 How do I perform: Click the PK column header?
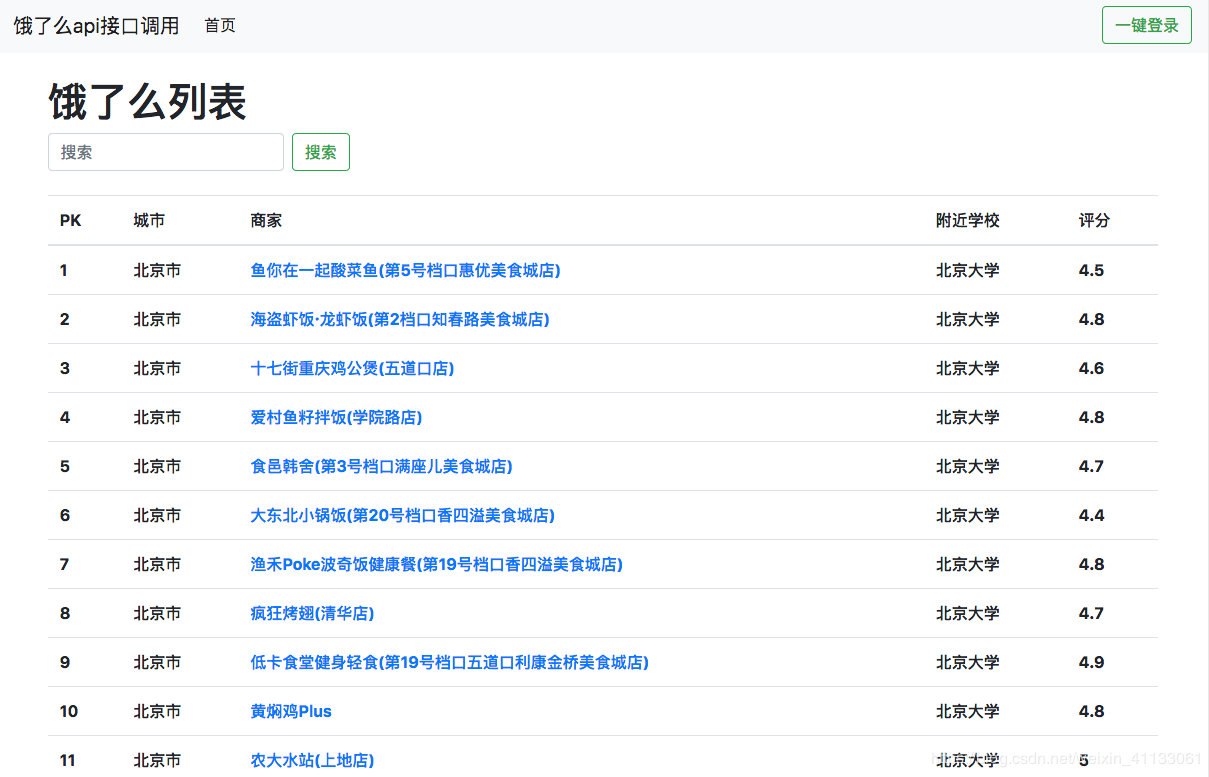coord(70,220)
